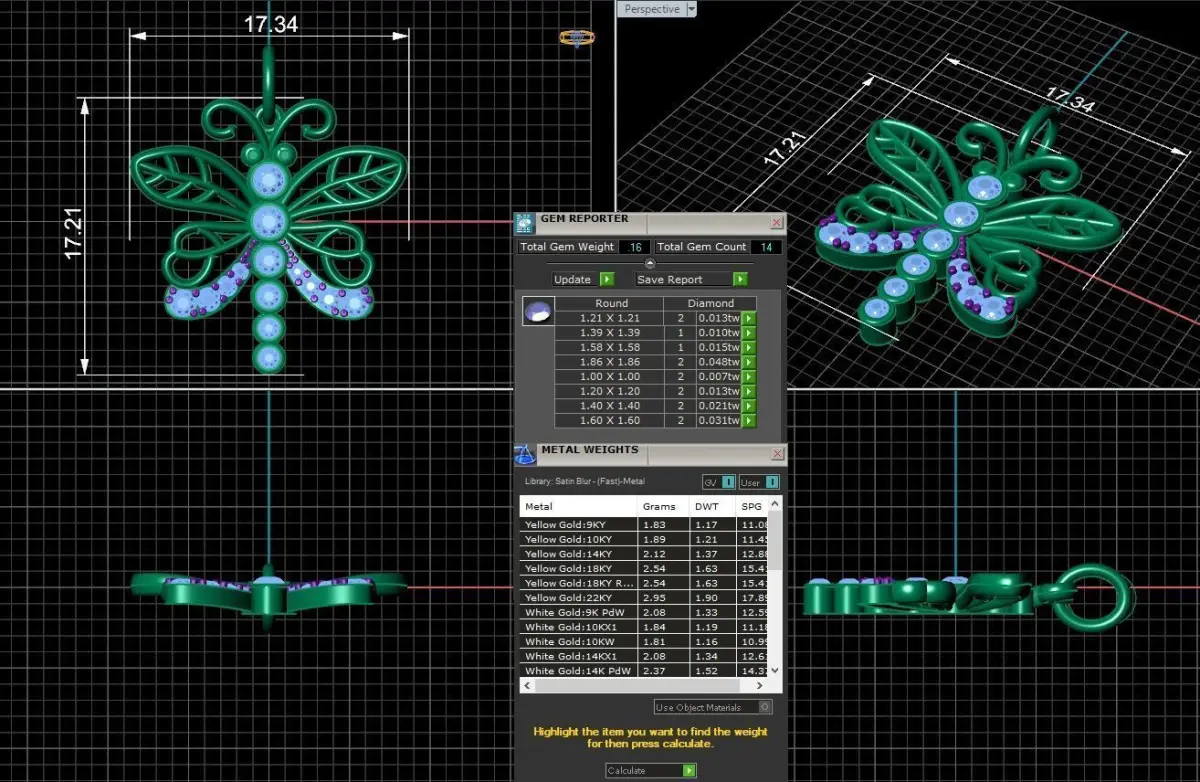Click the Total Gem Weight value field

pos(635,247)
